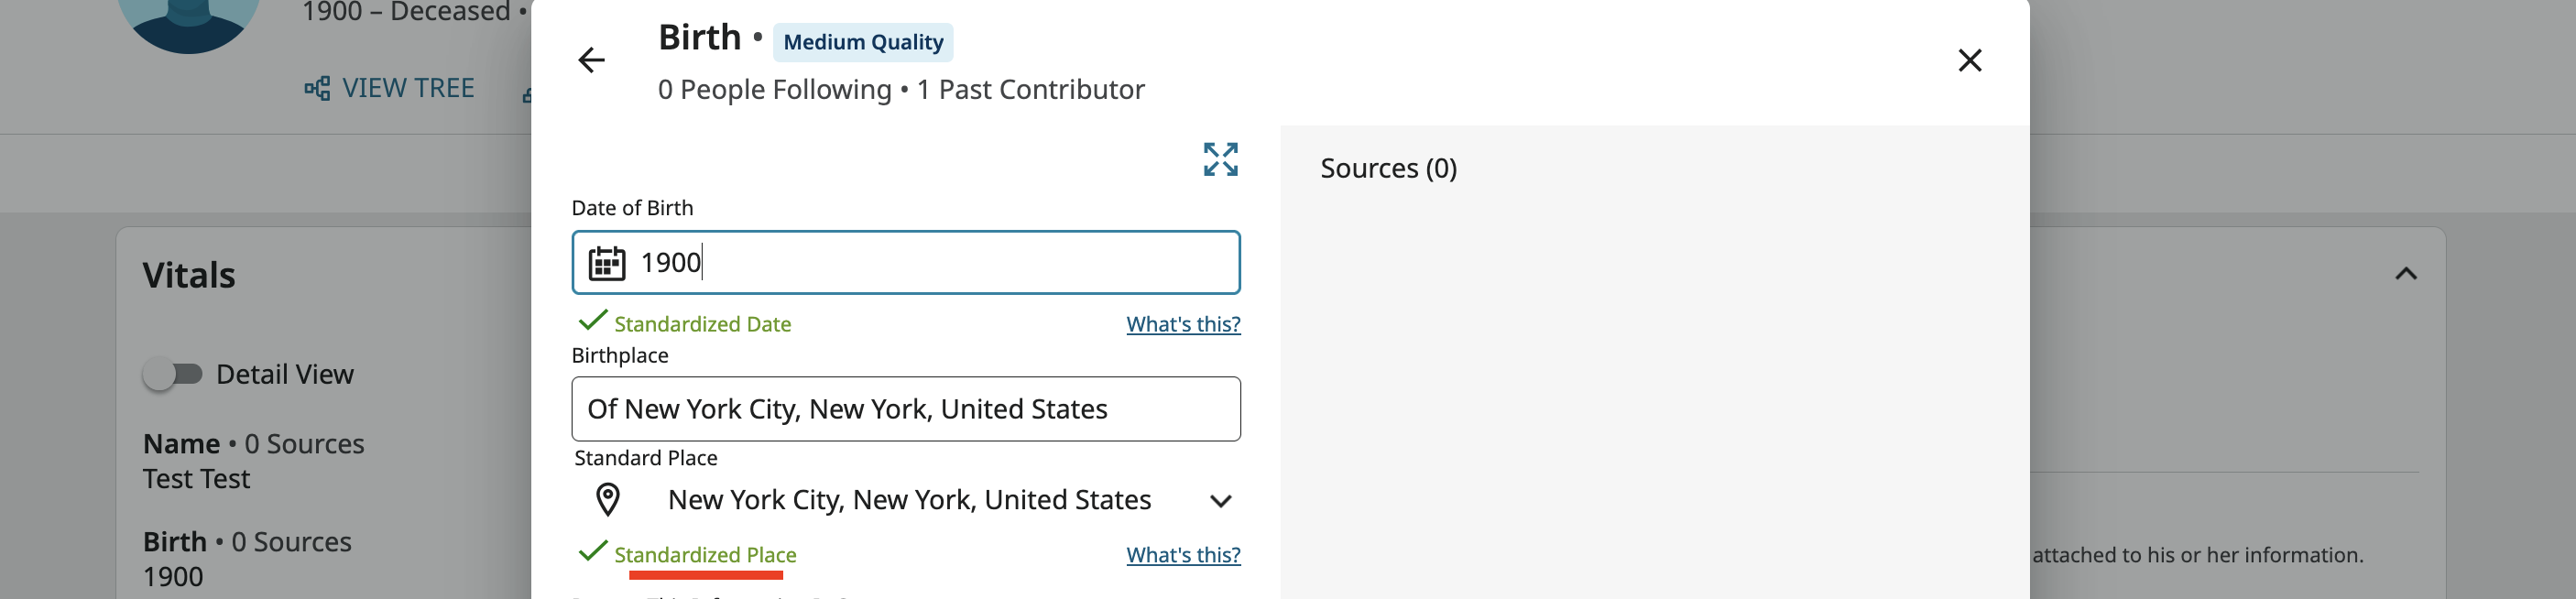Open the calendar icon in Date of Birth
This screenshot has width=2576, height=599.
[x=606, y=263]
